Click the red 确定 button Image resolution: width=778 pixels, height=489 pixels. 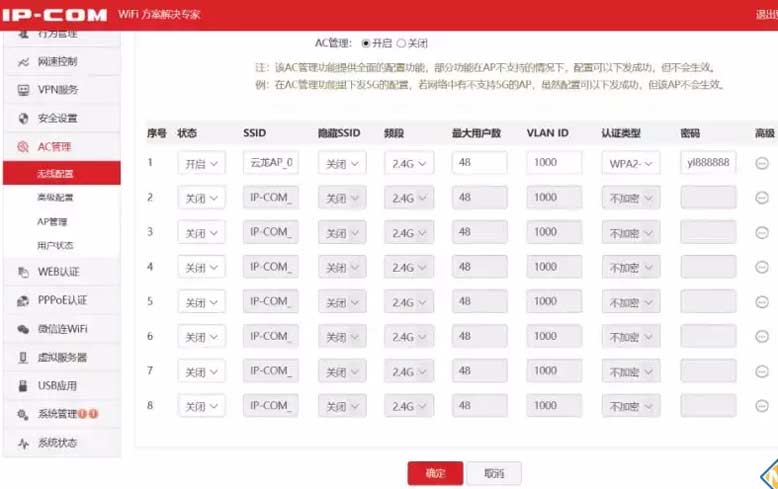click(435, 473)
